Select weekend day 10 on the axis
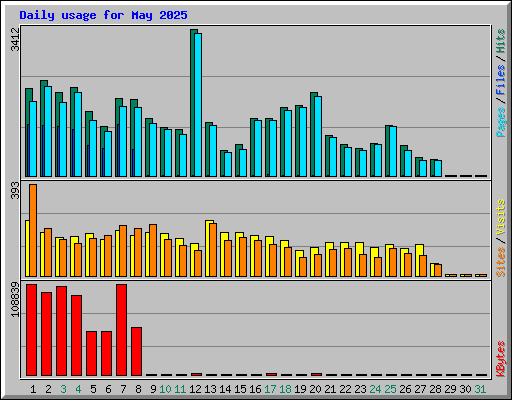Viewport: 512px width, 400px height. pos(165,389)
